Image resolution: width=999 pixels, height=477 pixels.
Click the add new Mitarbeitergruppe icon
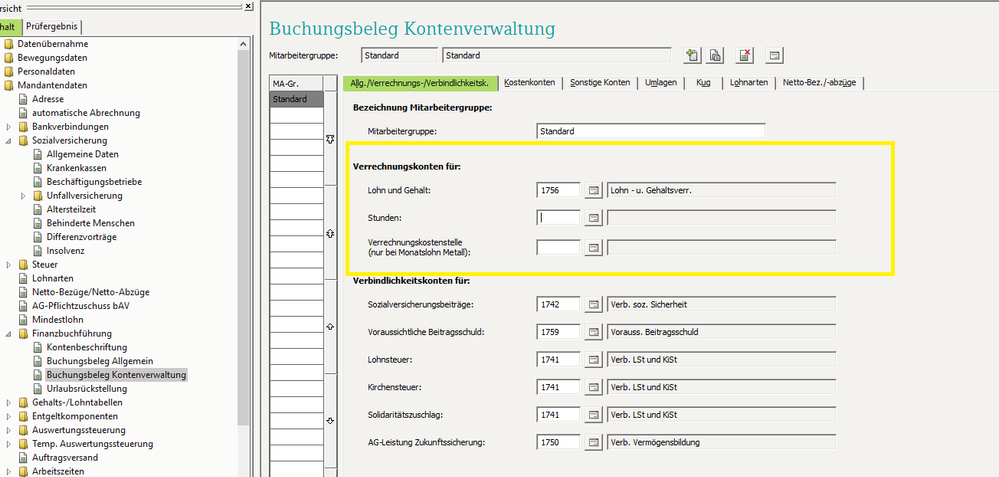(691, 55)
